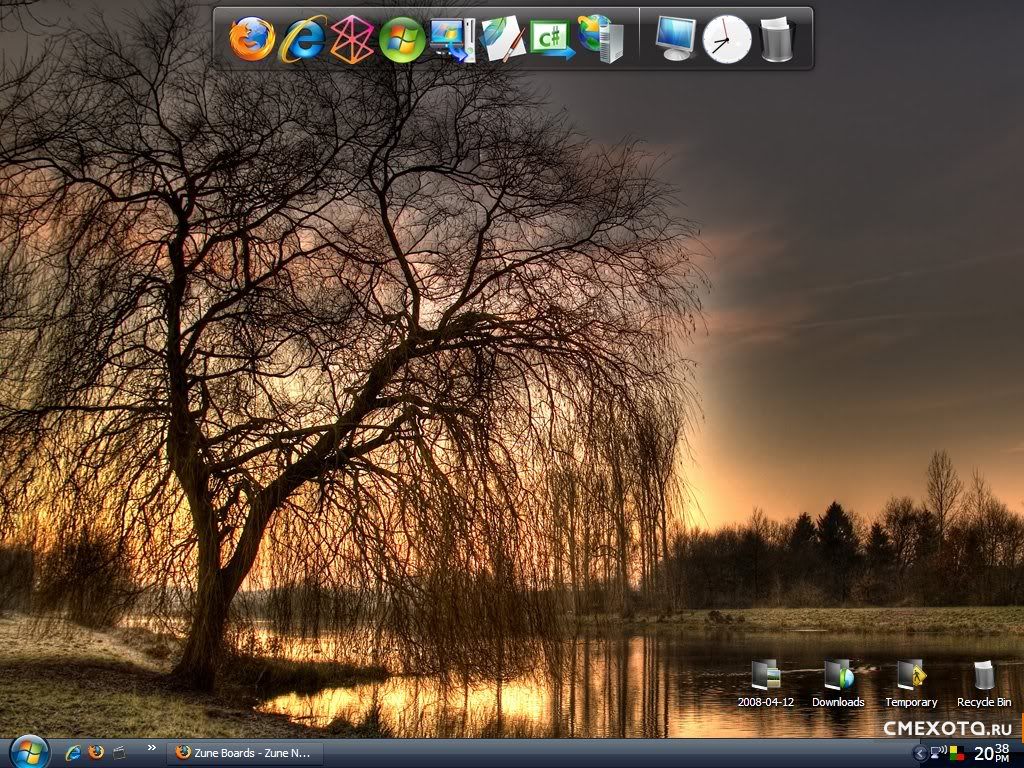Click the taskbar clock showing 20:38
Screen dimensions: 1024x768
(x=991, y=752)
